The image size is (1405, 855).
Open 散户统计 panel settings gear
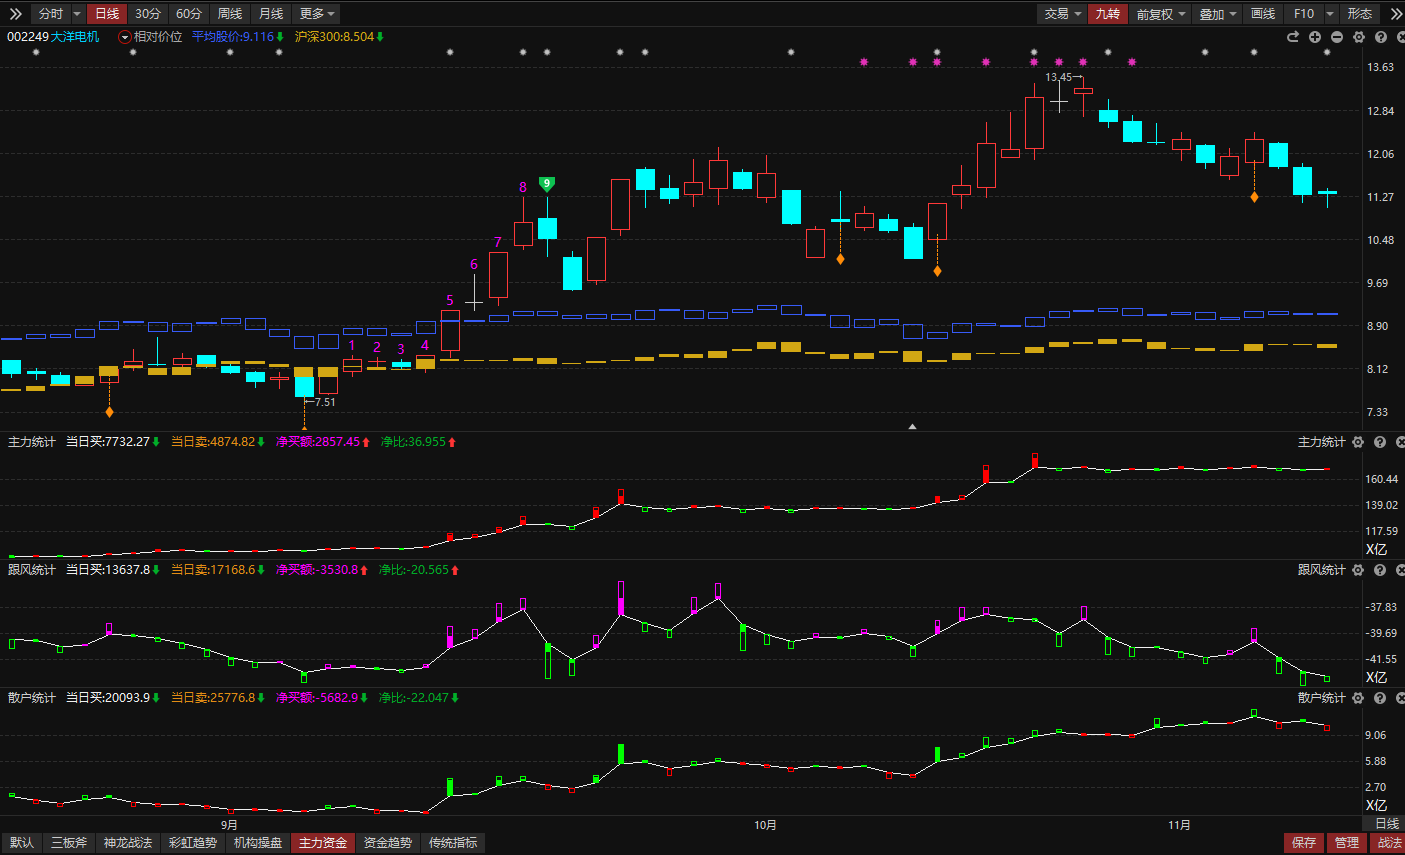click(1358, 698)
